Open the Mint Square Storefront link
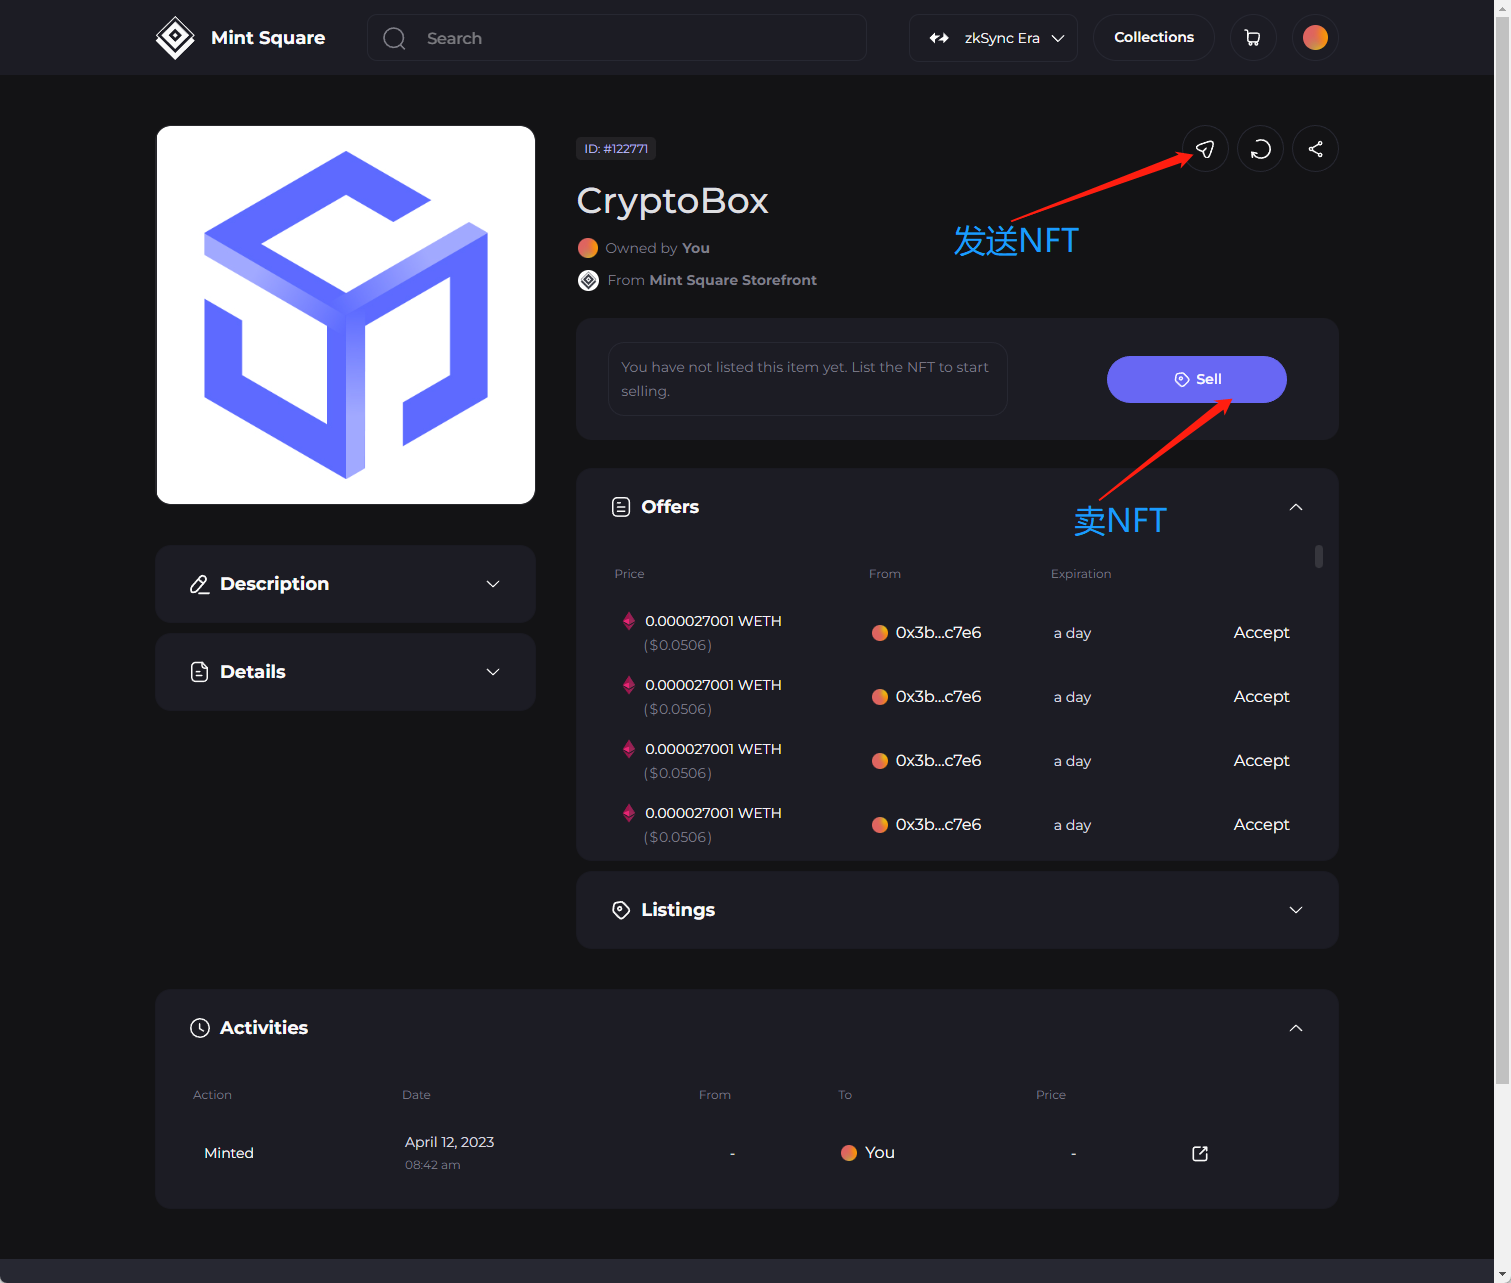 pyautogui.click(x=733, y=280)
